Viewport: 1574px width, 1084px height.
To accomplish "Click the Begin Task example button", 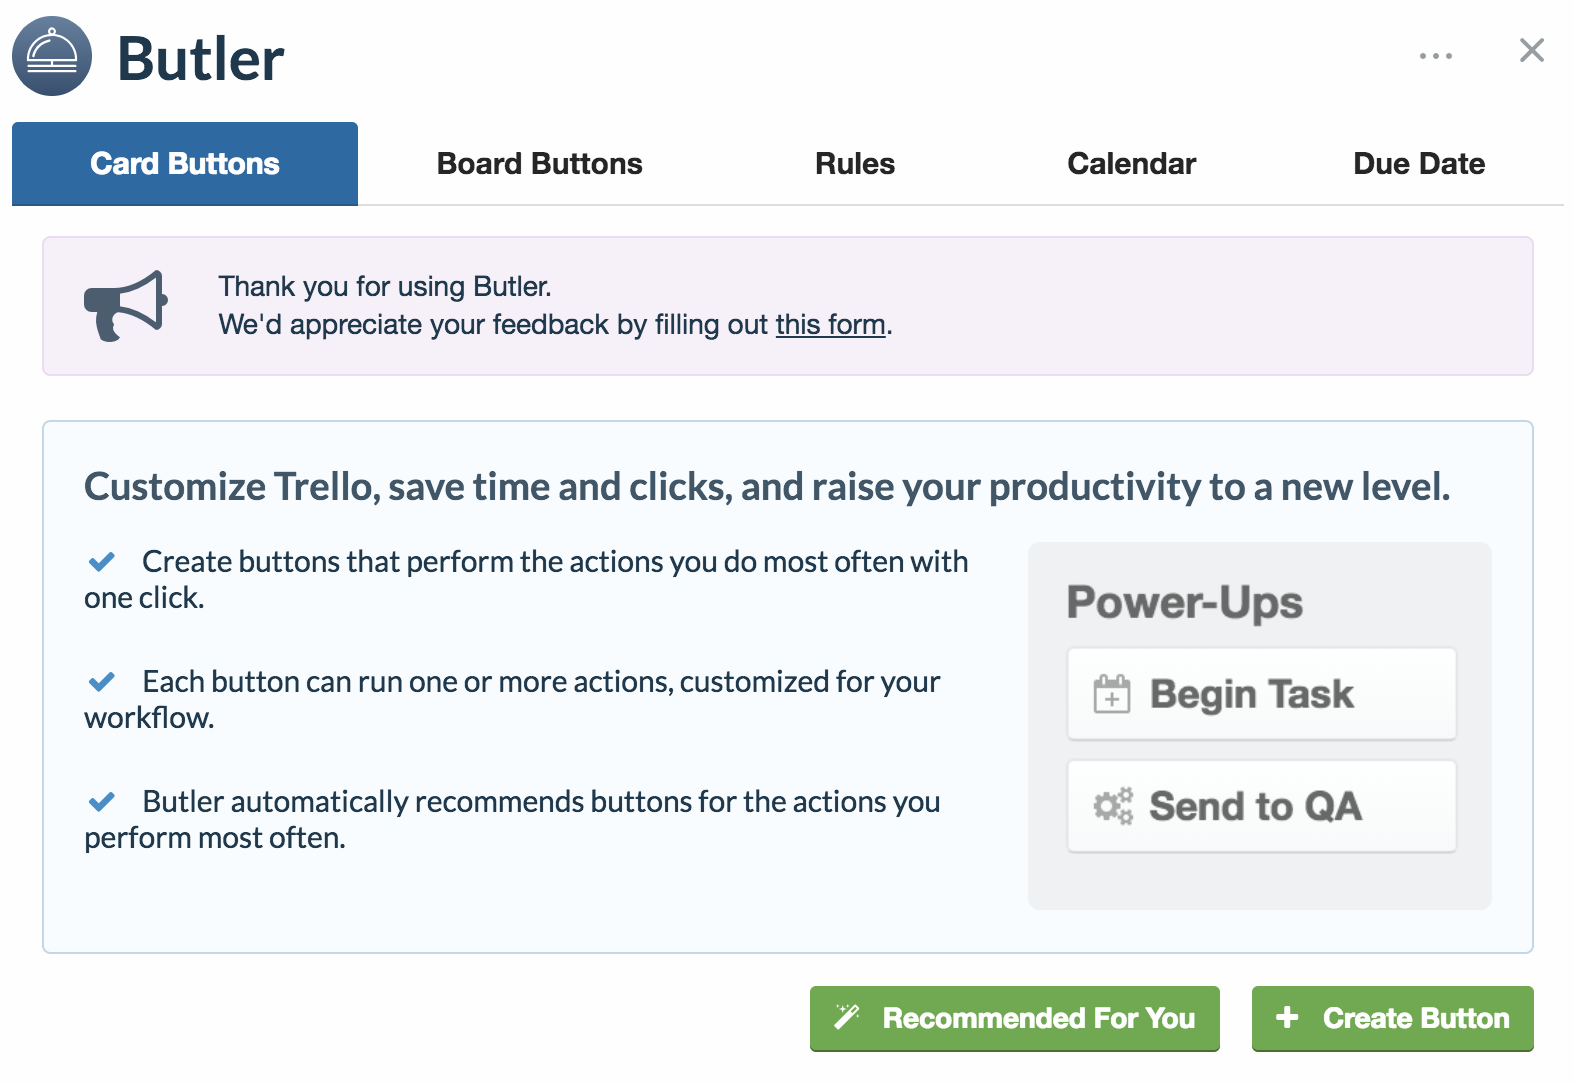I will tap(1261, 694).
